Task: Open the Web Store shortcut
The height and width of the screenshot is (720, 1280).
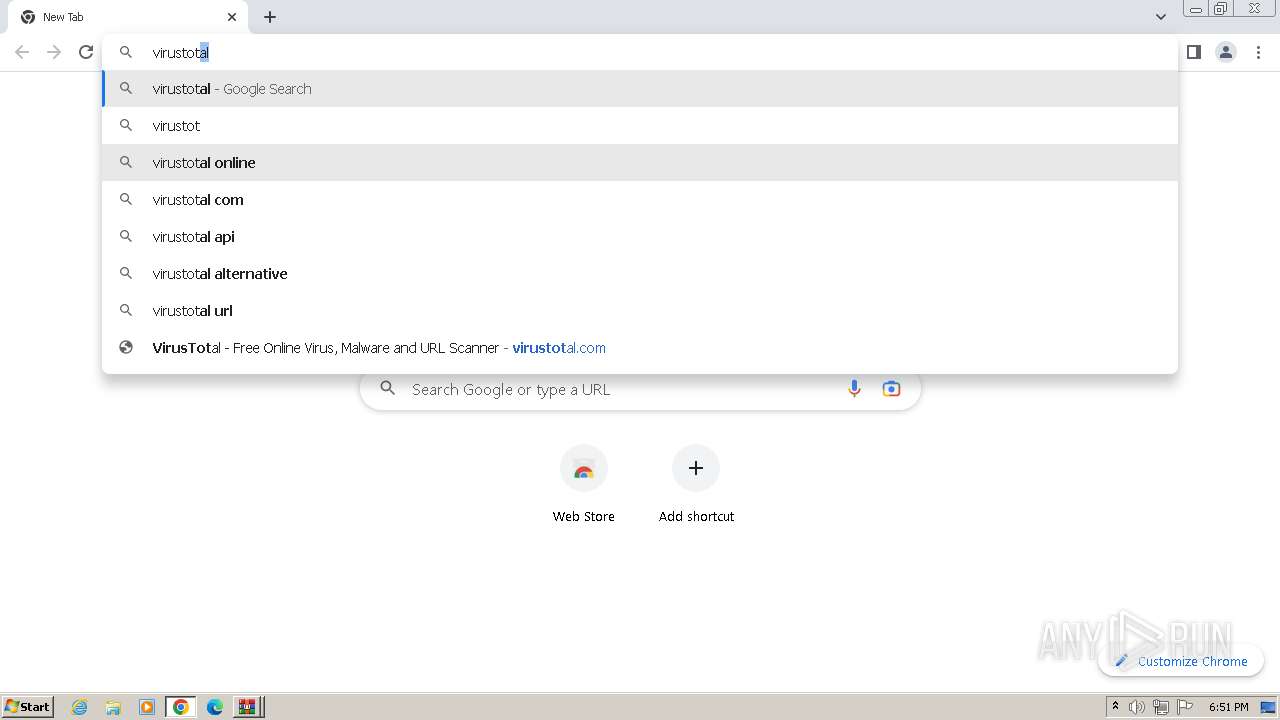Action: click(x=584, y=485)
